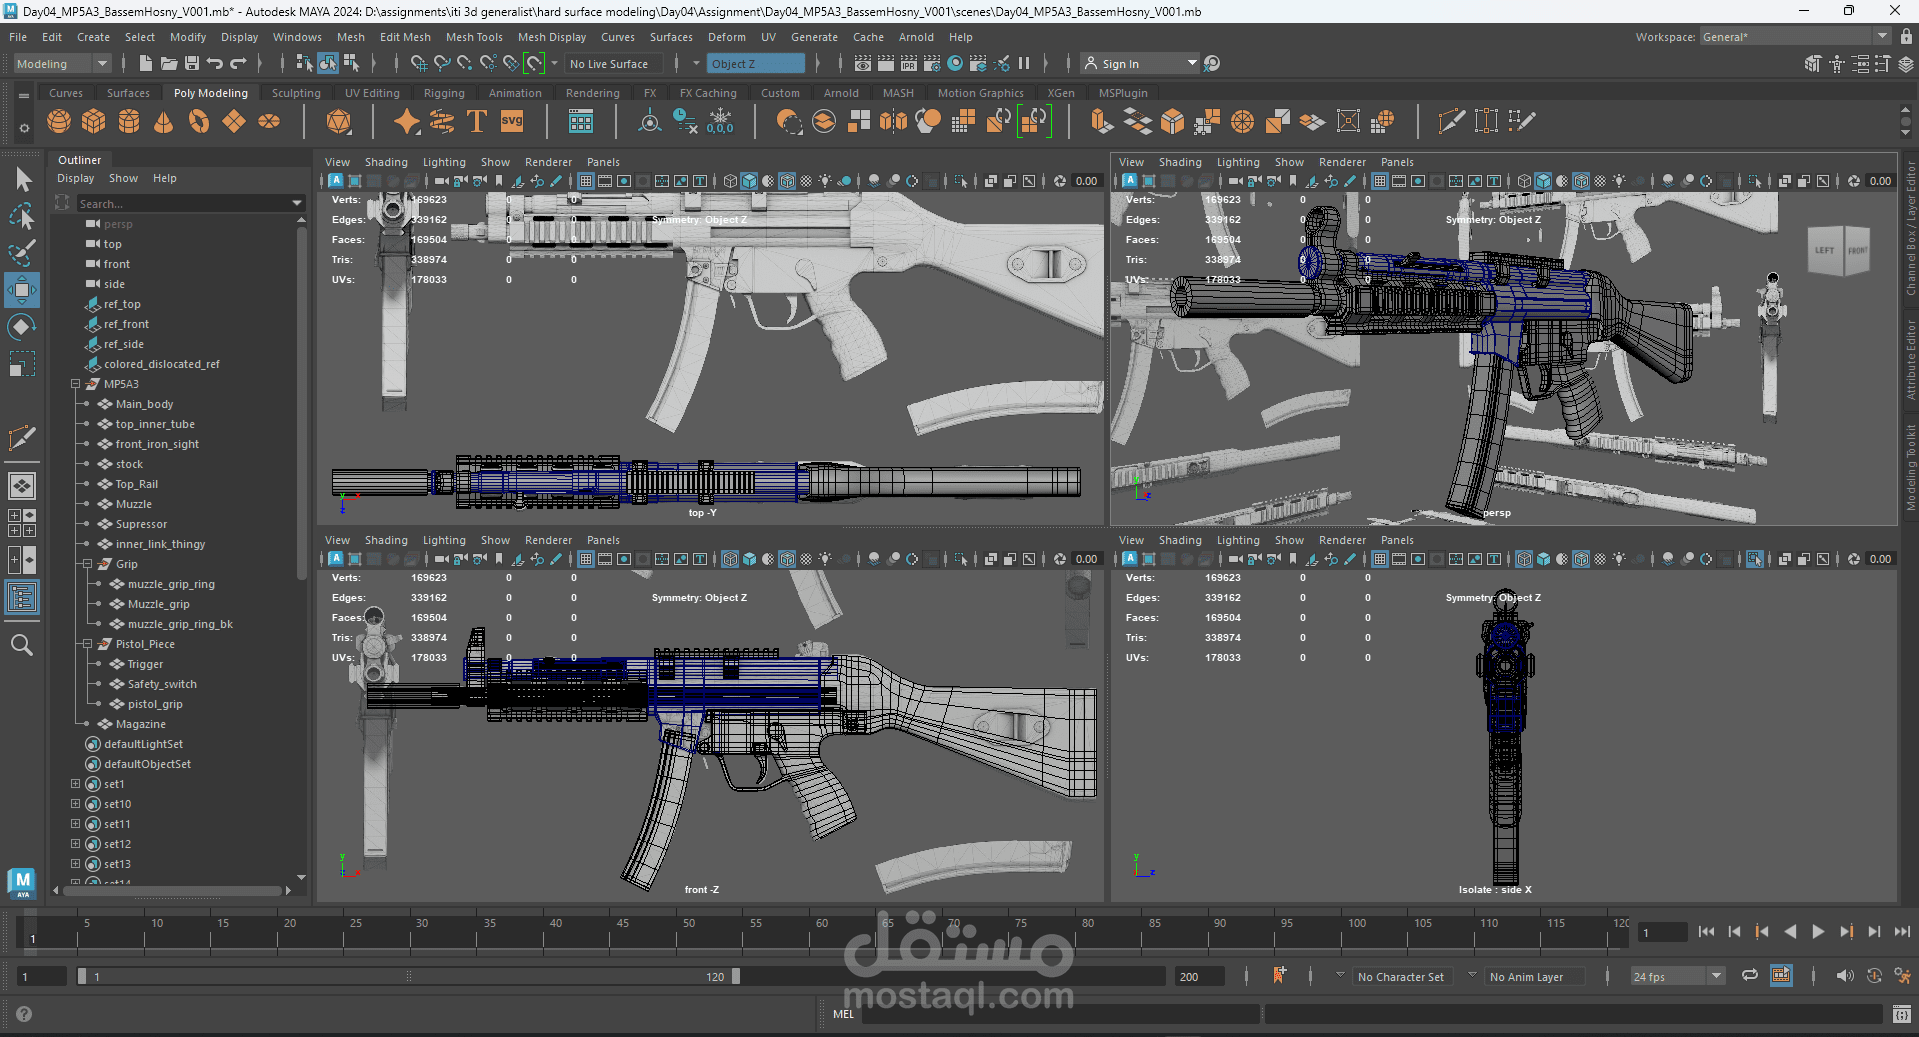
Task: Collapse the MP5A3 group in Outliner
Action: (76, 384)
